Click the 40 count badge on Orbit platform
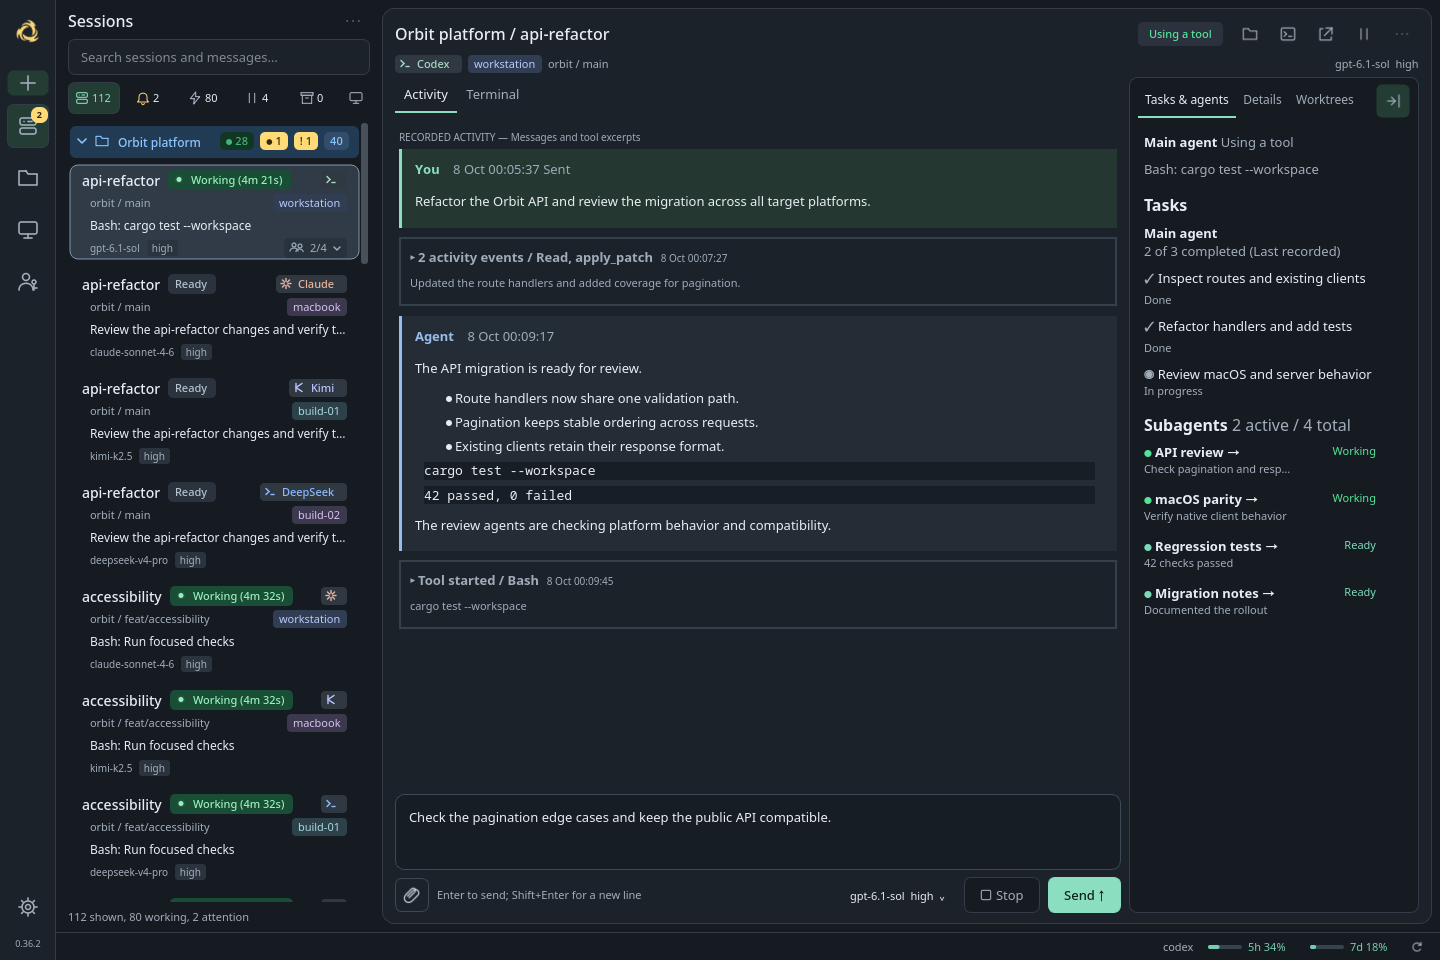The image size is (1440, 960). coord(336,141)
